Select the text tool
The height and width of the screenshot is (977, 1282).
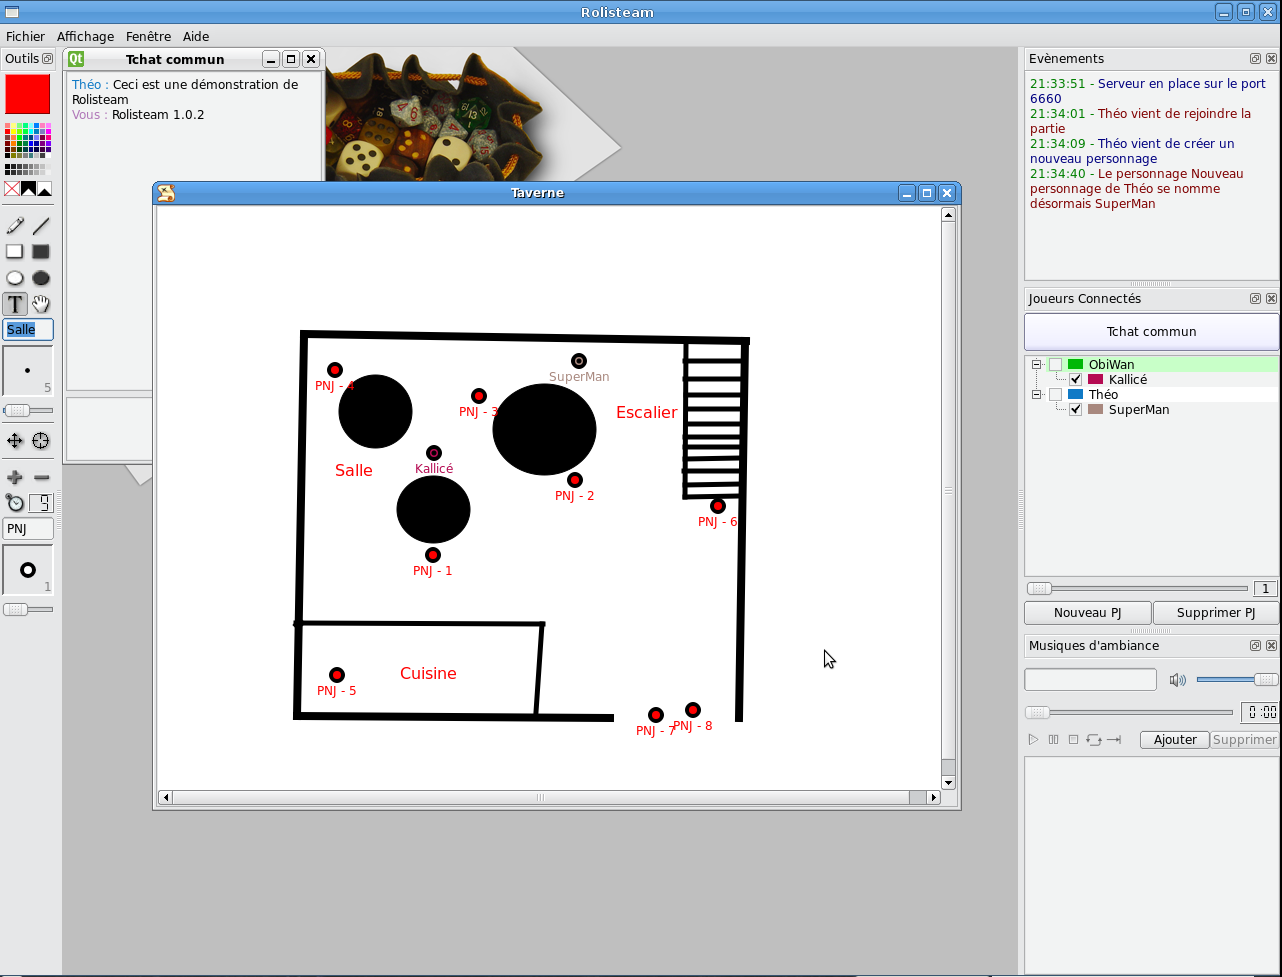15,304
